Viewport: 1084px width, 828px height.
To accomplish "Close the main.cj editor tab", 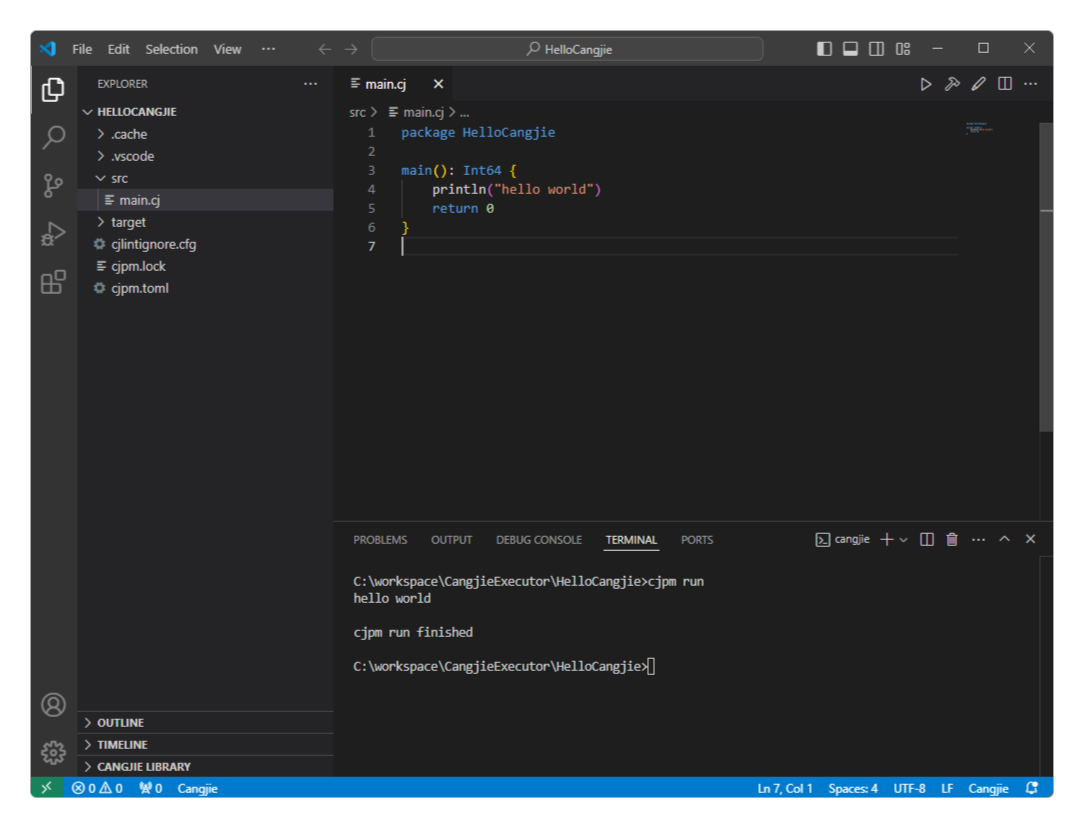I will pos(438,84).
